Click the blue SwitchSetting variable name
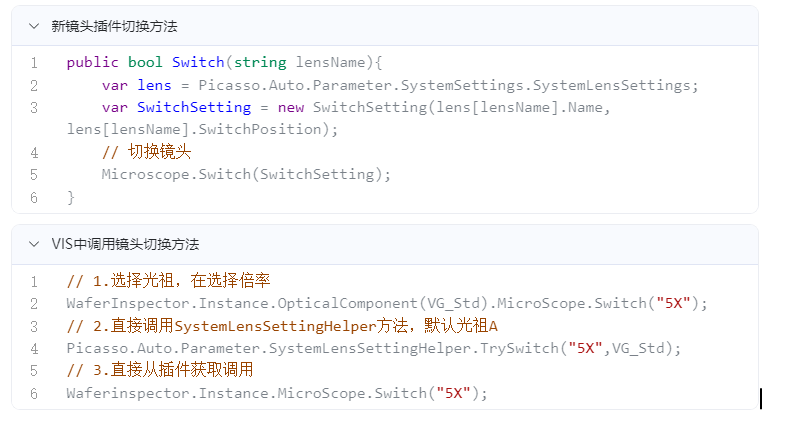This screenshot has height=422, width=803. [x=194, y=108]
